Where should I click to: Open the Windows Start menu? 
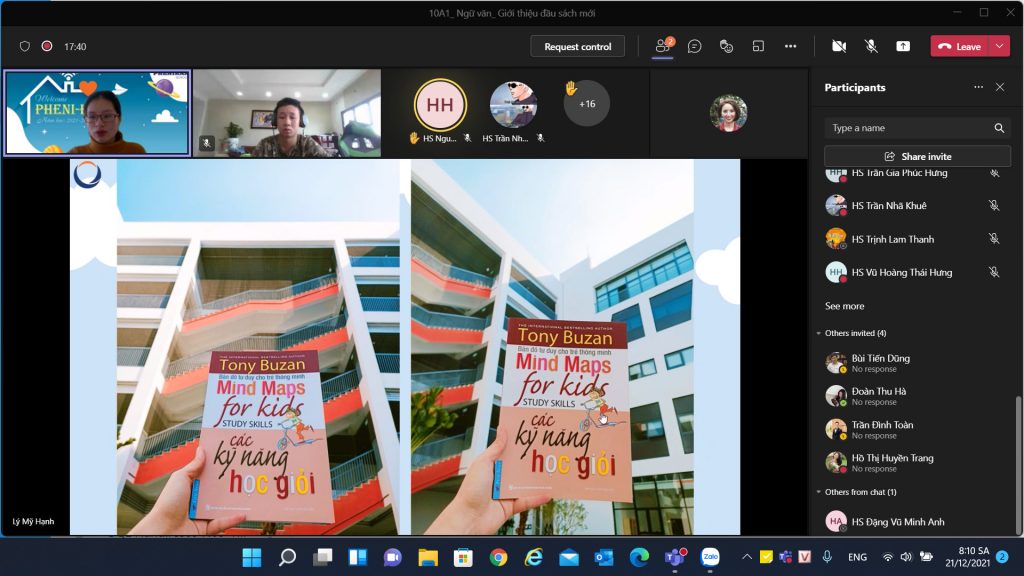[x=252, y=557]
